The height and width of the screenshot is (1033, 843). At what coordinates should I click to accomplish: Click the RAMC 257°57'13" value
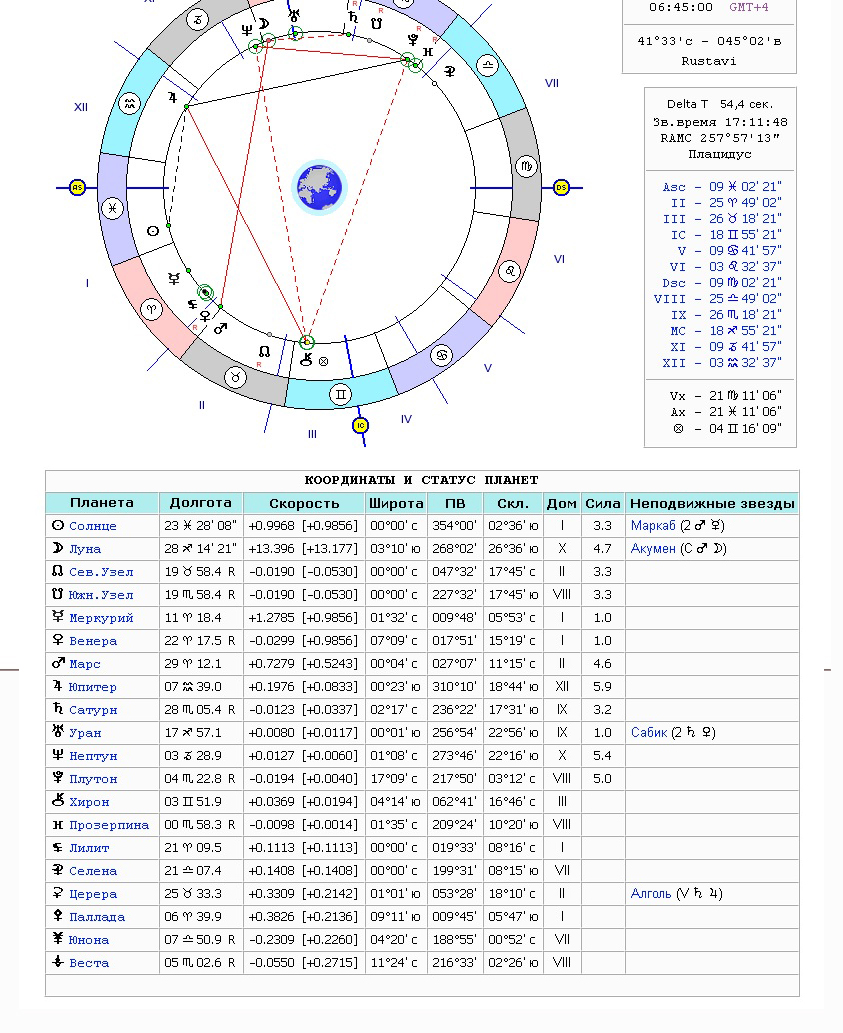pyautogui.click(x=721, y=138)
